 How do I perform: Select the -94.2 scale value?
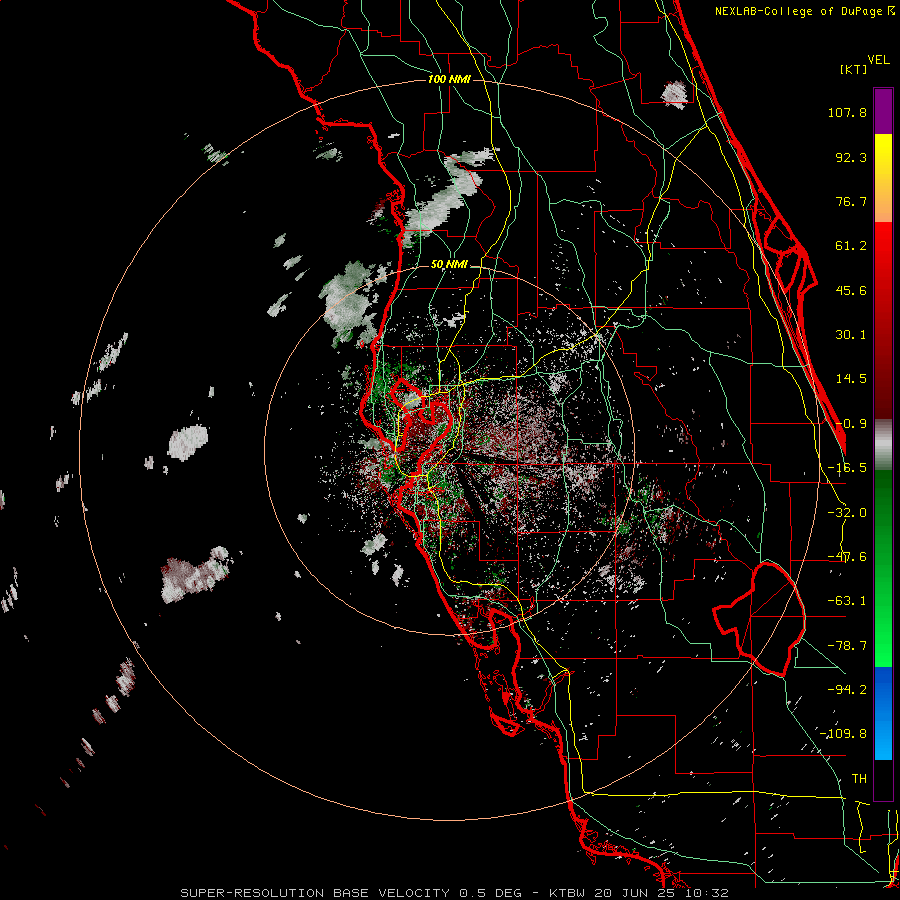tap(847, 689)
